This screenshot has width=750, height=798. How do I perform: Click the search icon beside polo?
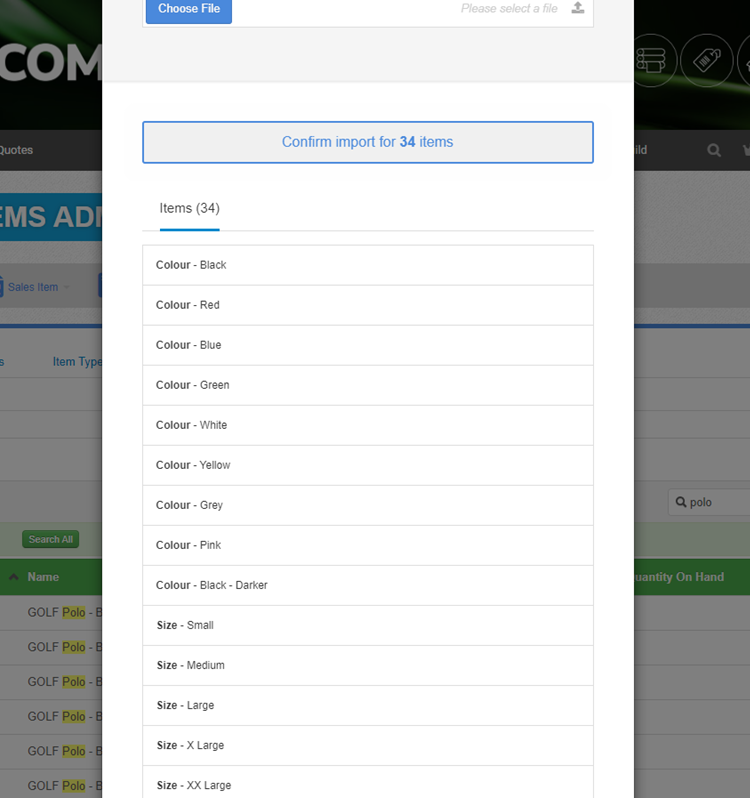681,502
